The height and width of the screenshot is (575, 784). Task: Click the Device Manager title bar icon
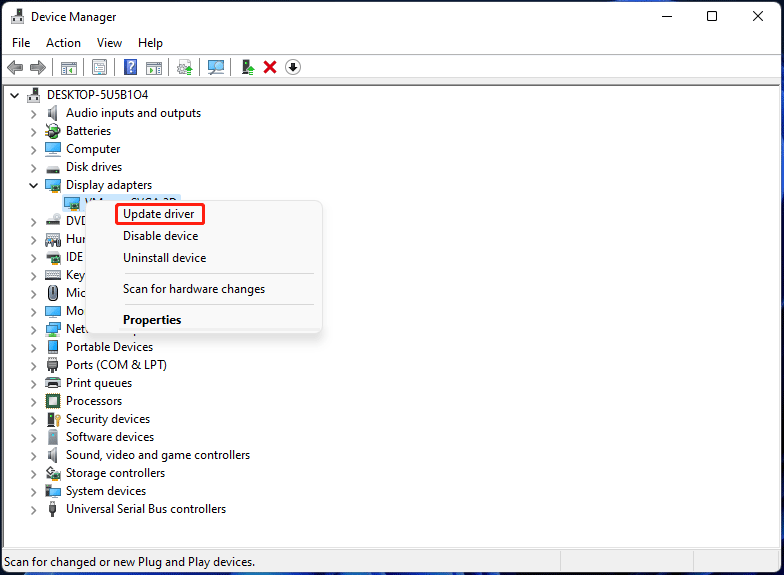pyautogui.click(x=18, y=16)
